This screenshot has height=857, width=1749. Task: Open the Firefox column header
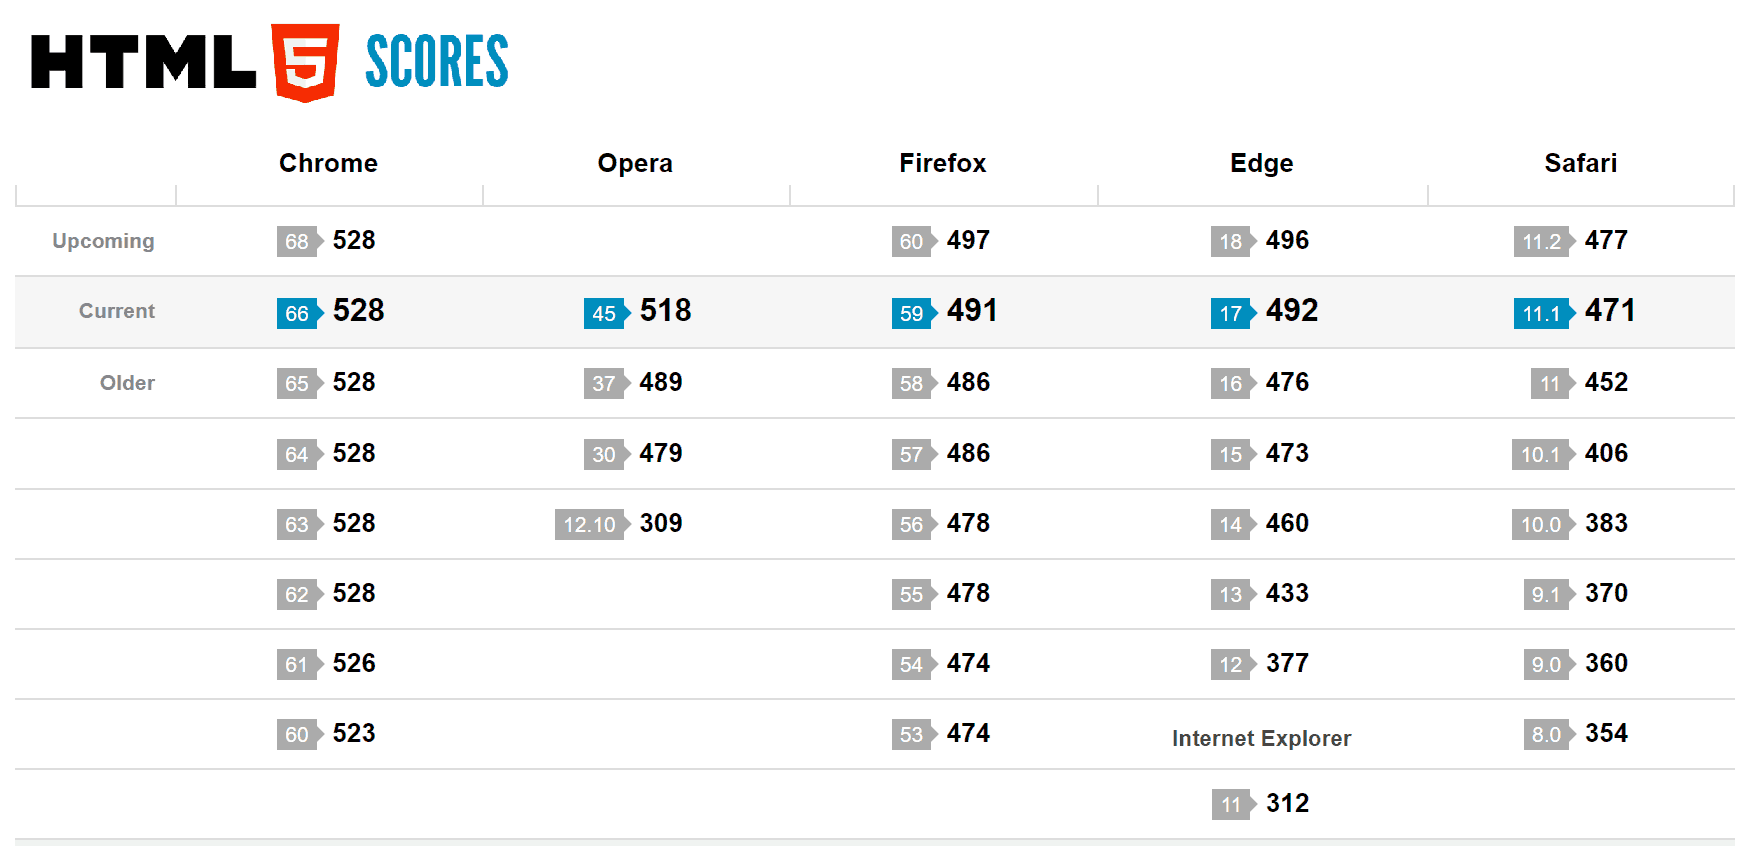[x=942, y=163]
